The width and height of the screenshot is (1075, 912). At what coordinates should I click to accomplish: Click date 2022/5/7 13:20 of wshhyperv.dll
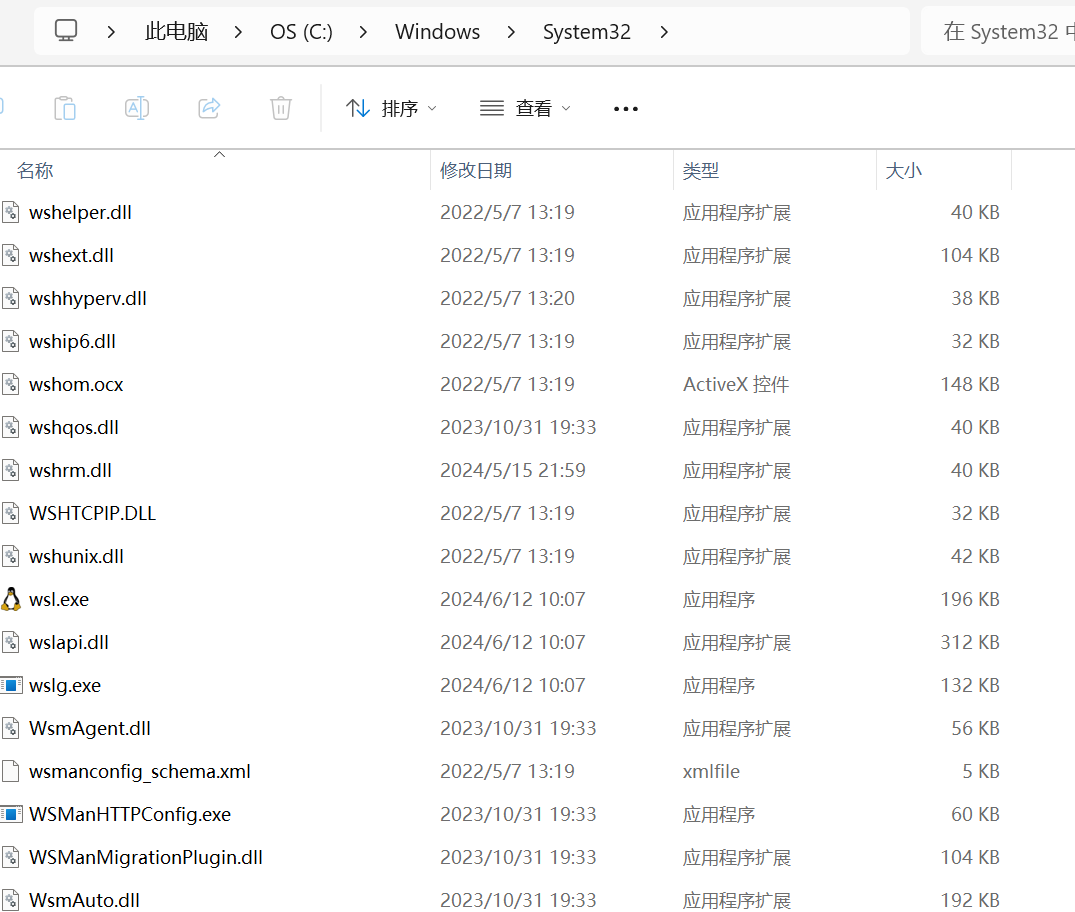507,298
